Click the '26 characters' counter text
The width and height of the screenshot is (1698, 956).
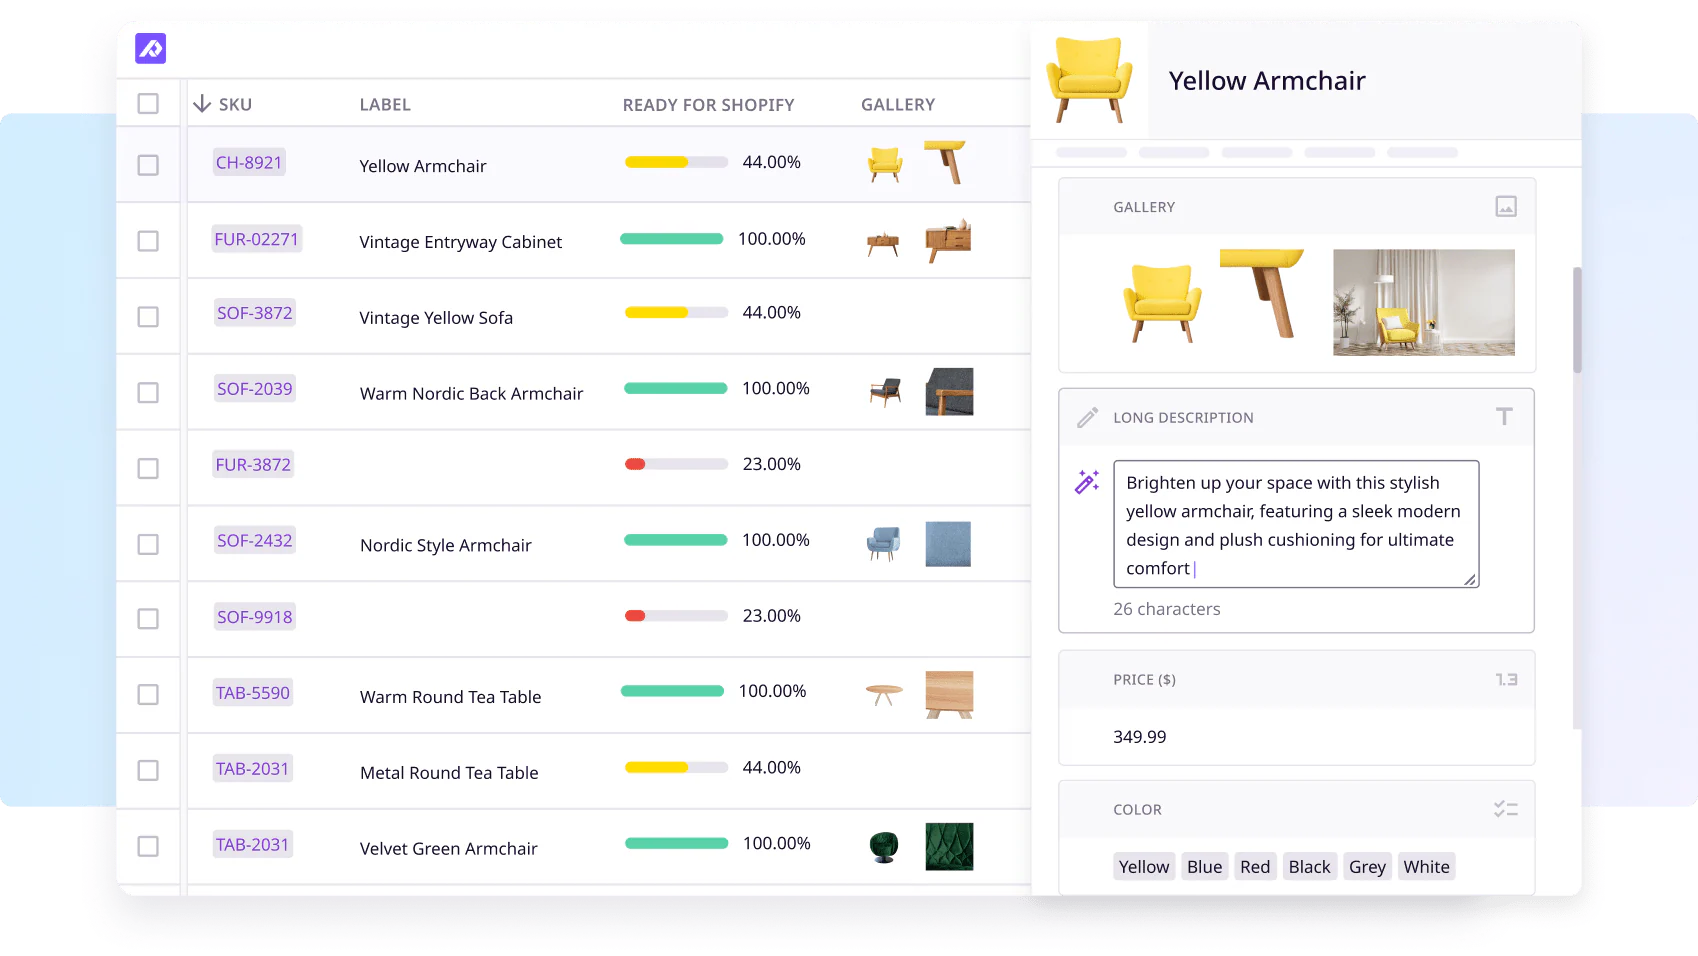click(1167, 609)
